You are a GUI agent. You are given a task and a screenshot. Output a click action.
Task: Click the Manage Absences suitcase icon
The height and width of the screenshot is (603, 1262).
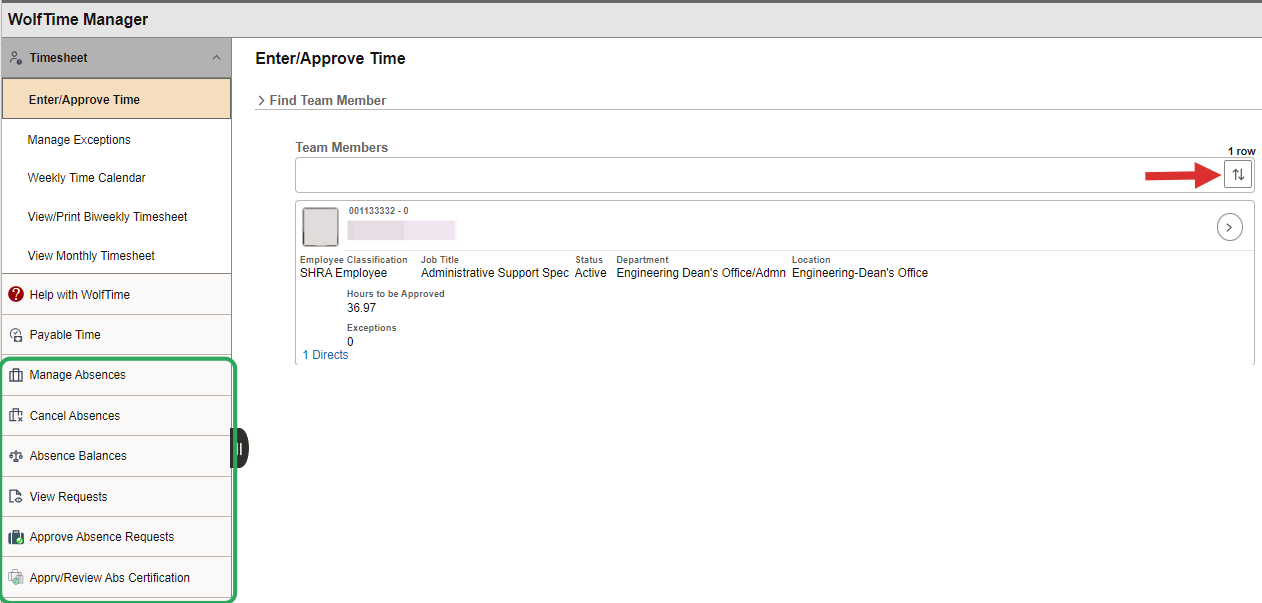(x=16, y=375)
